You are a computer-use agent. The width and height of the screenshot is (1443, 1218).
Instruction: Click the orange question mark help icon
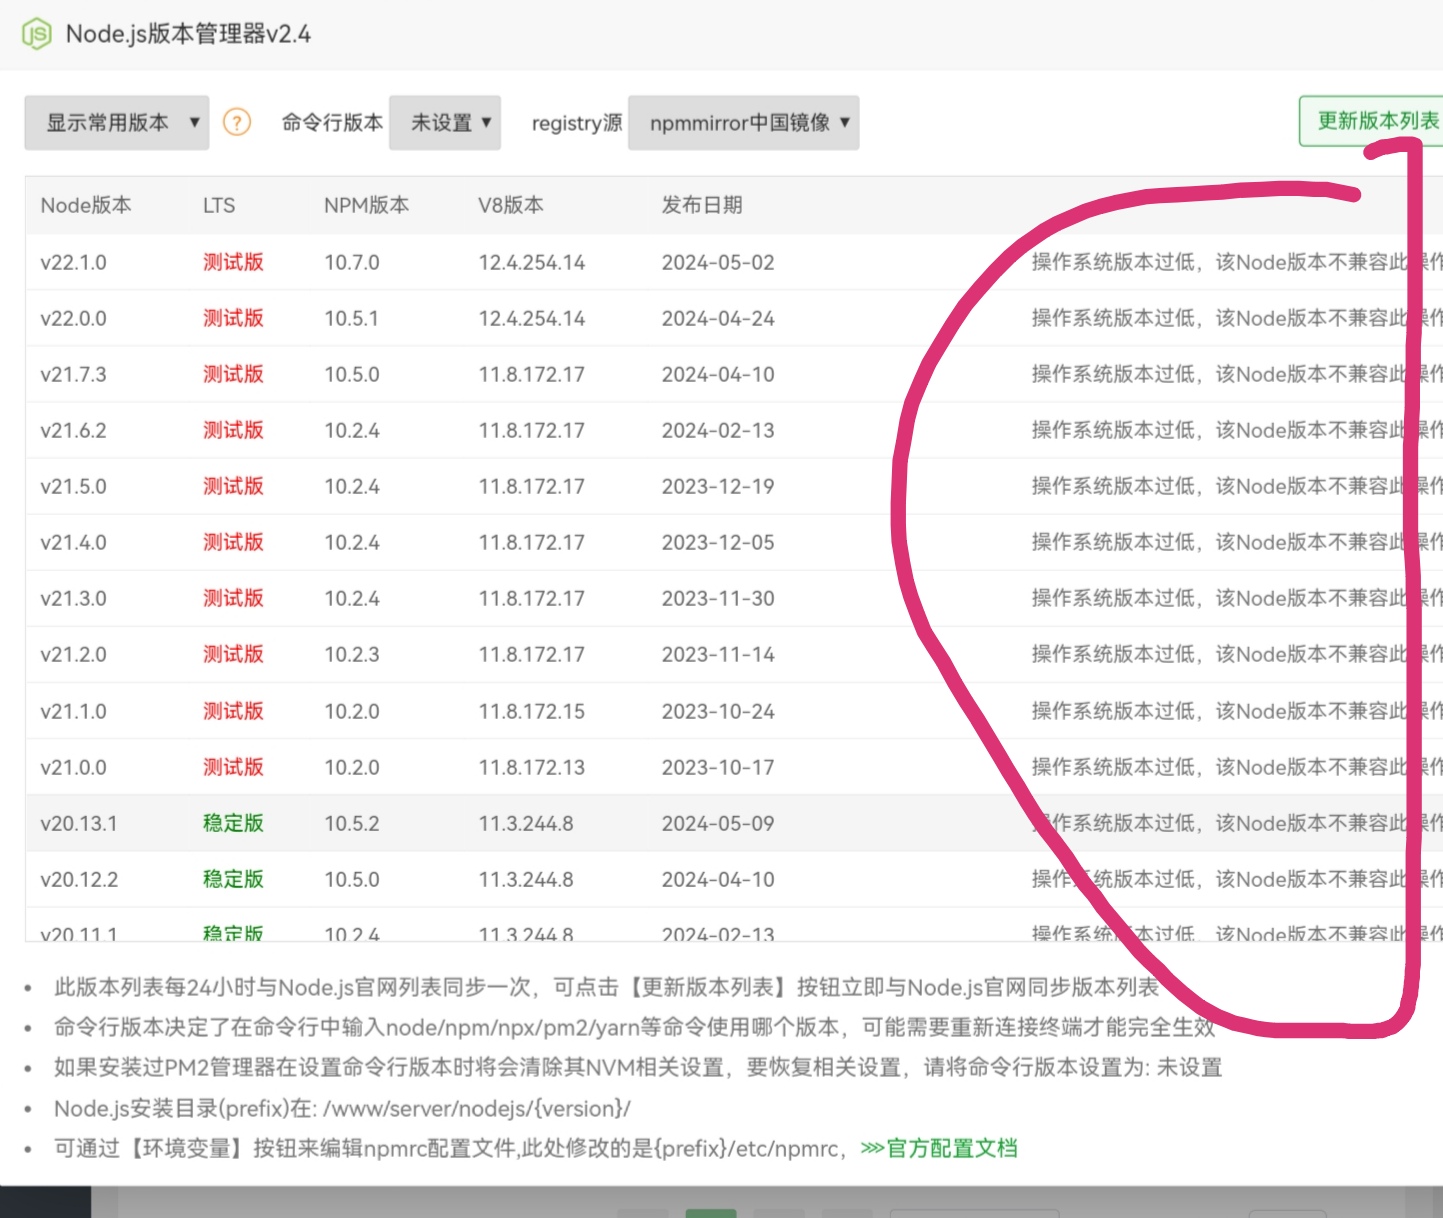point(237,122)
